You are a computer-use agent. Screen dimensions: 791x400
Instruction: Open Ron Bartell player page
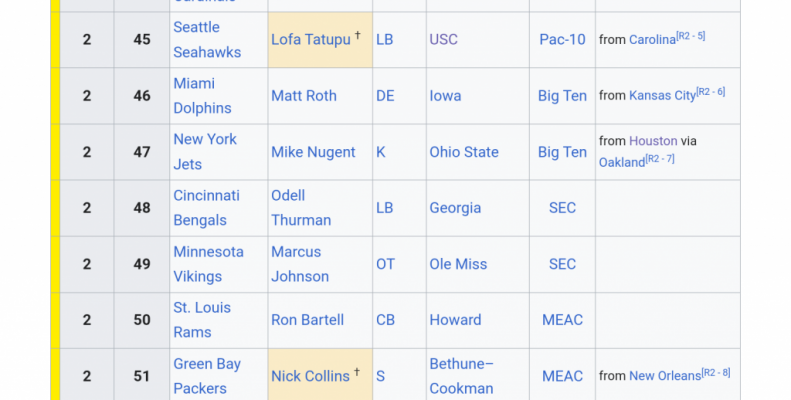(307, 320)
